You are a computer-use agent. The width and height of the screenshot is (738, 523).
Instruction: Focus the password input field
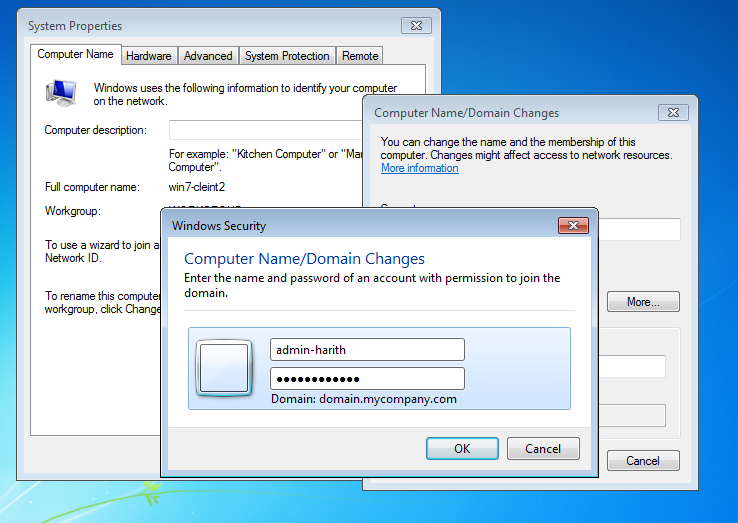367,379
